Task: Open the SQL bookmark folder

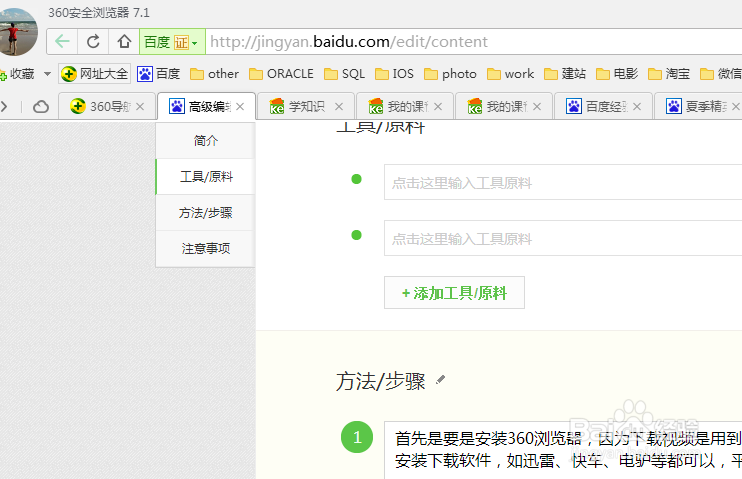Action: point(344,74)
